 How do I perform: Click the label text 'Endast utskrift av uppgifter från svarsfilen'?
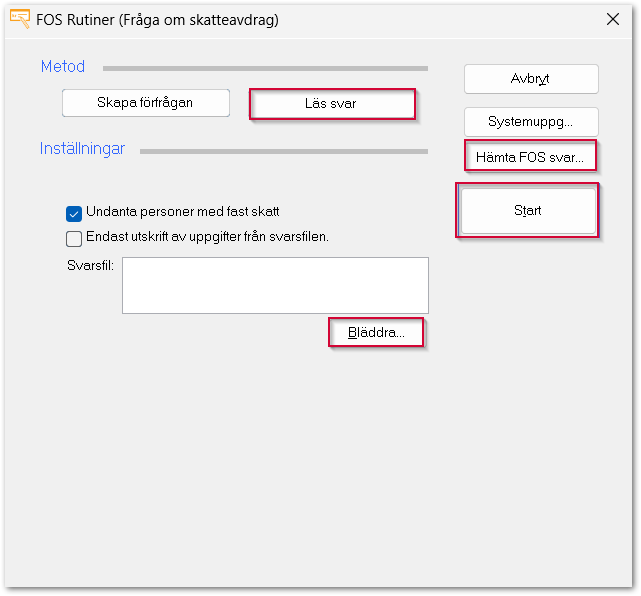(208, 237)
